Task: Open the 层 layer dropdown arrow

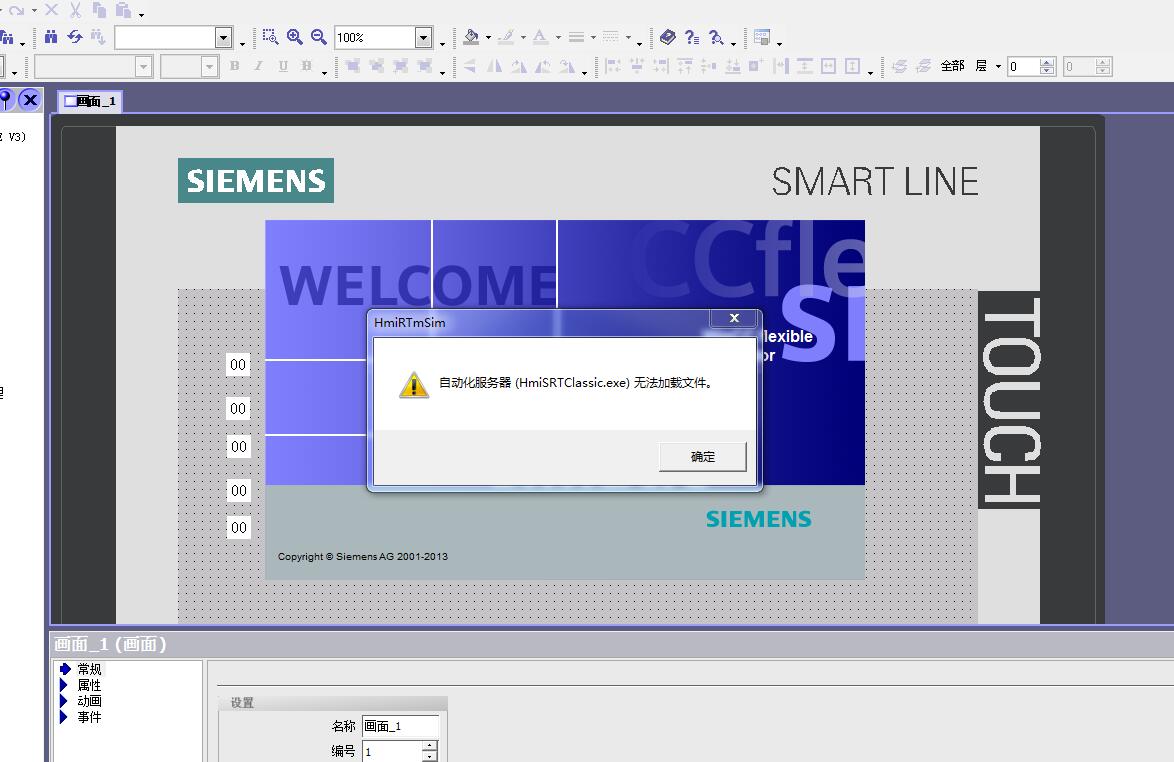Action: pyautogui.click(x=998, y=67)
